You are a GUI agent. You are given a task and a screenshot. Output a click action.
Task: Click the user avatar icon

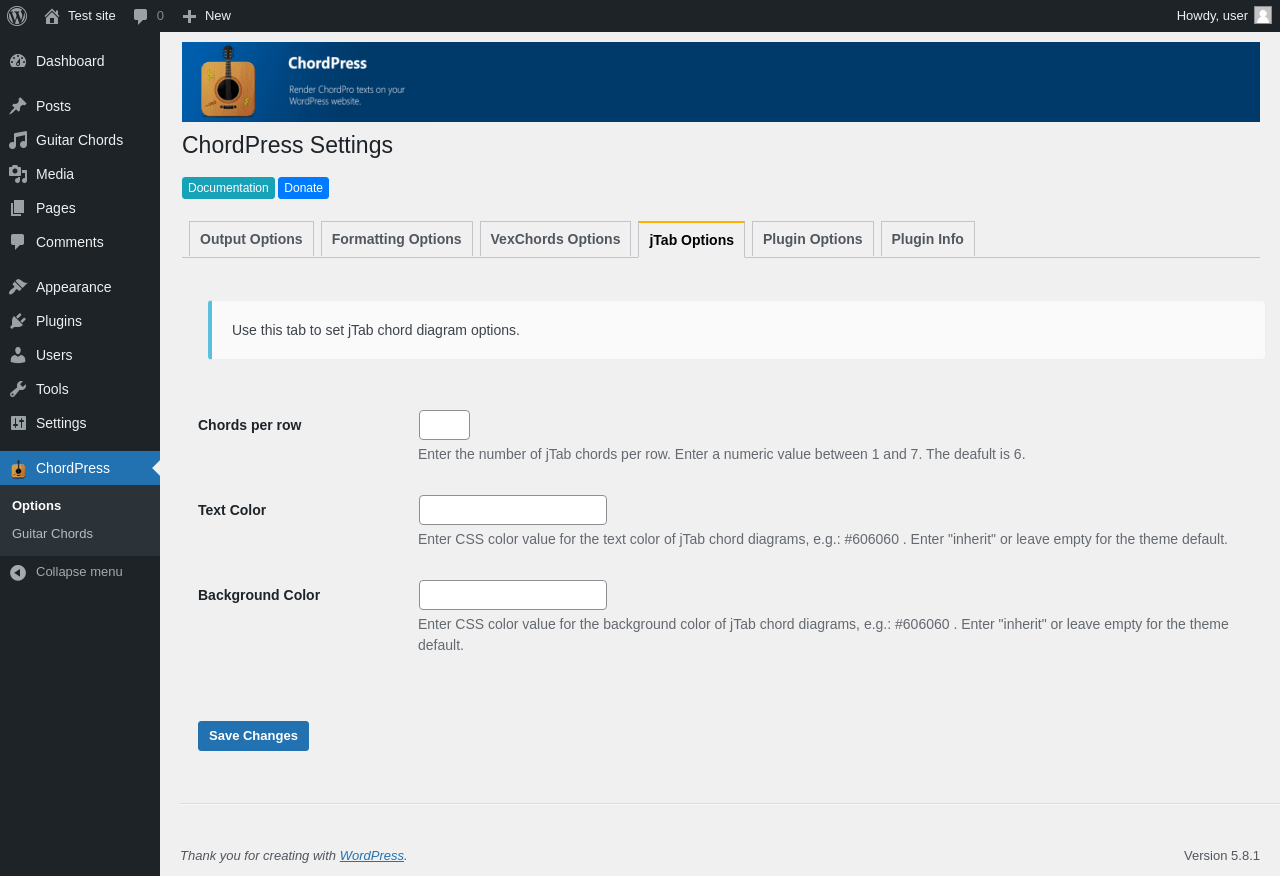click(1263, 15)
